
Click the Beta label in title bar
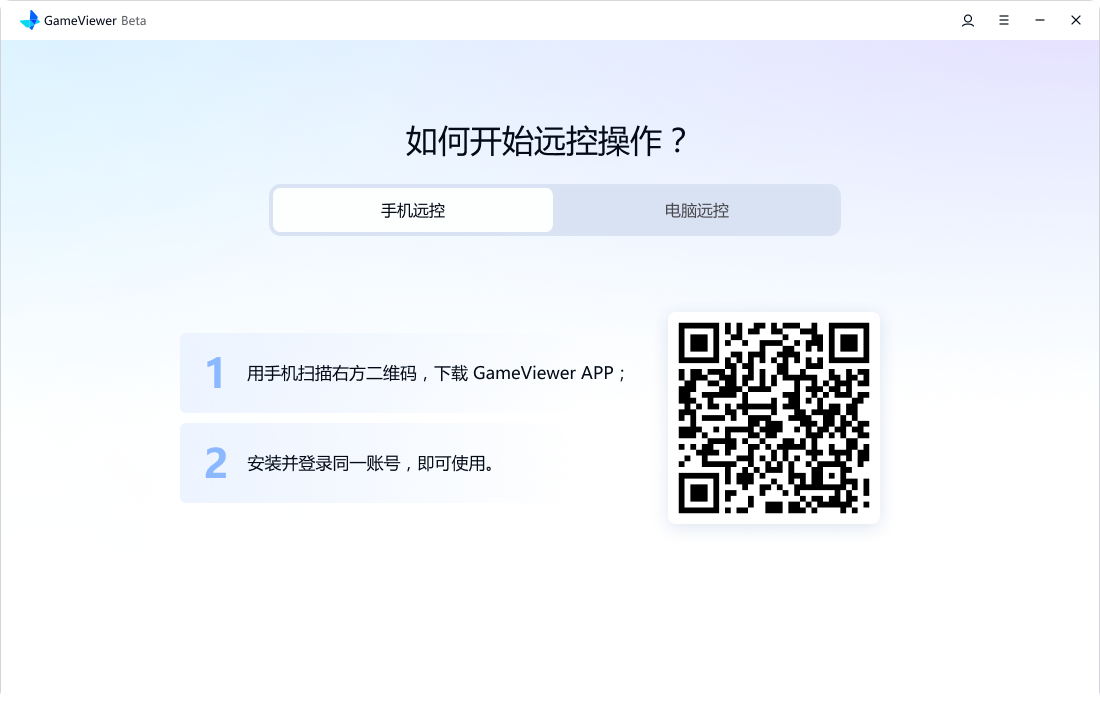(134, 20)
